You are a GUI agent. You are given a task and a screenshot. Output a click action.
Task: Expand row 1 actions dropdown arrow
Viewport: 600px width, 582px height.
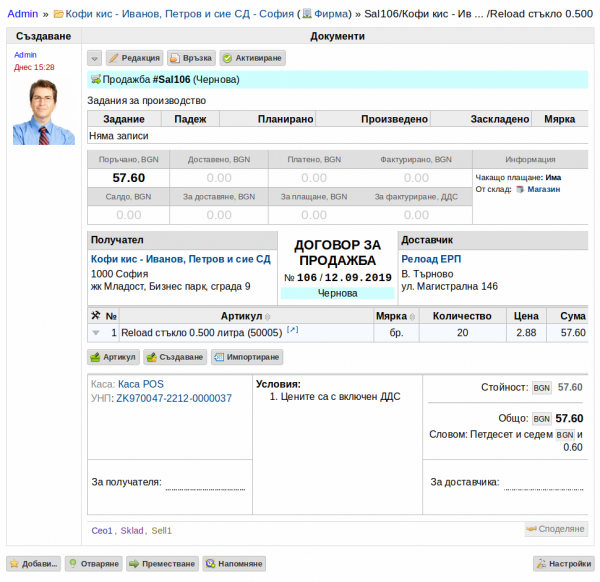[x=96, y=333]
